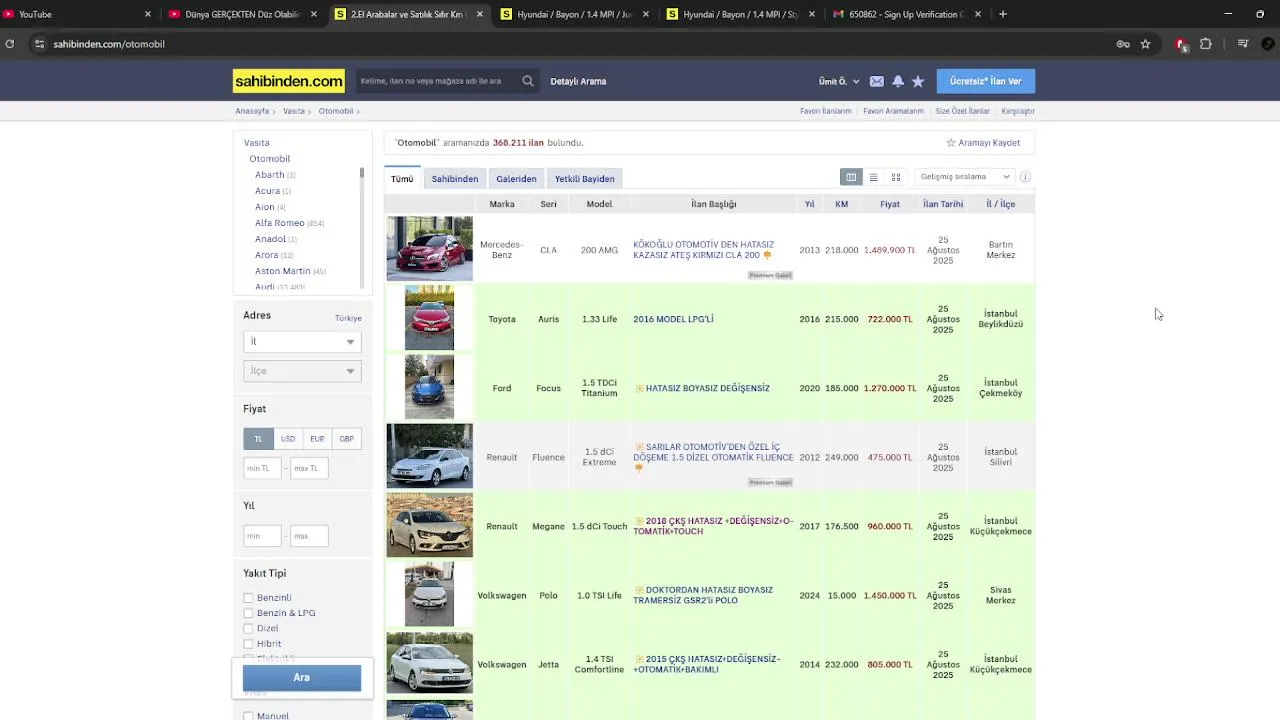
Task: Select the Yetkili Bayiden tab
Action: click(585, 179)
